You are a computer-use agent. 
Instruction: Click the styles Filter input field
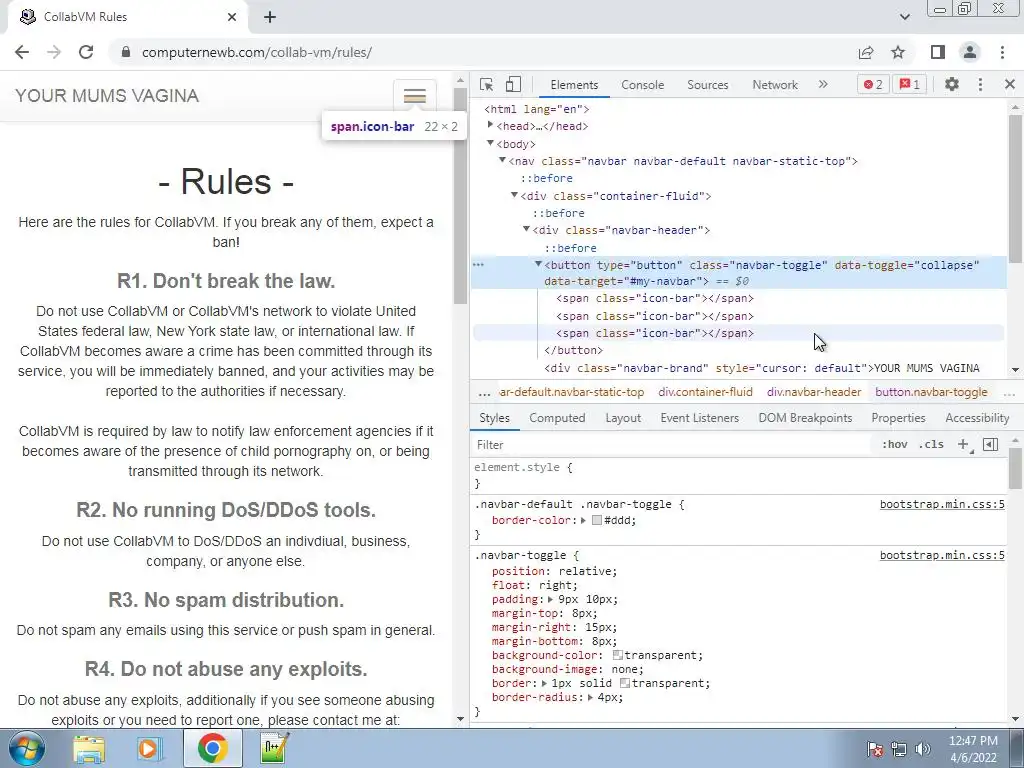tap(671, 445)
